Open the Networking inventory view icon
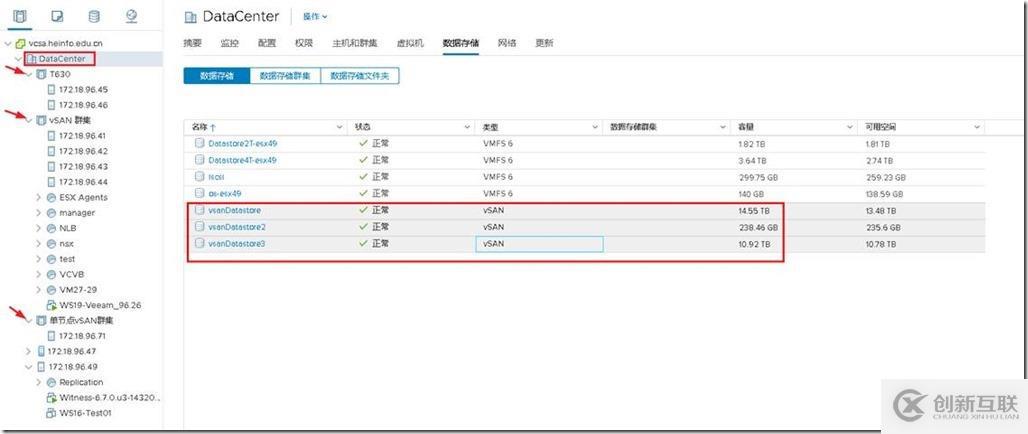 [x=131, y=16]
